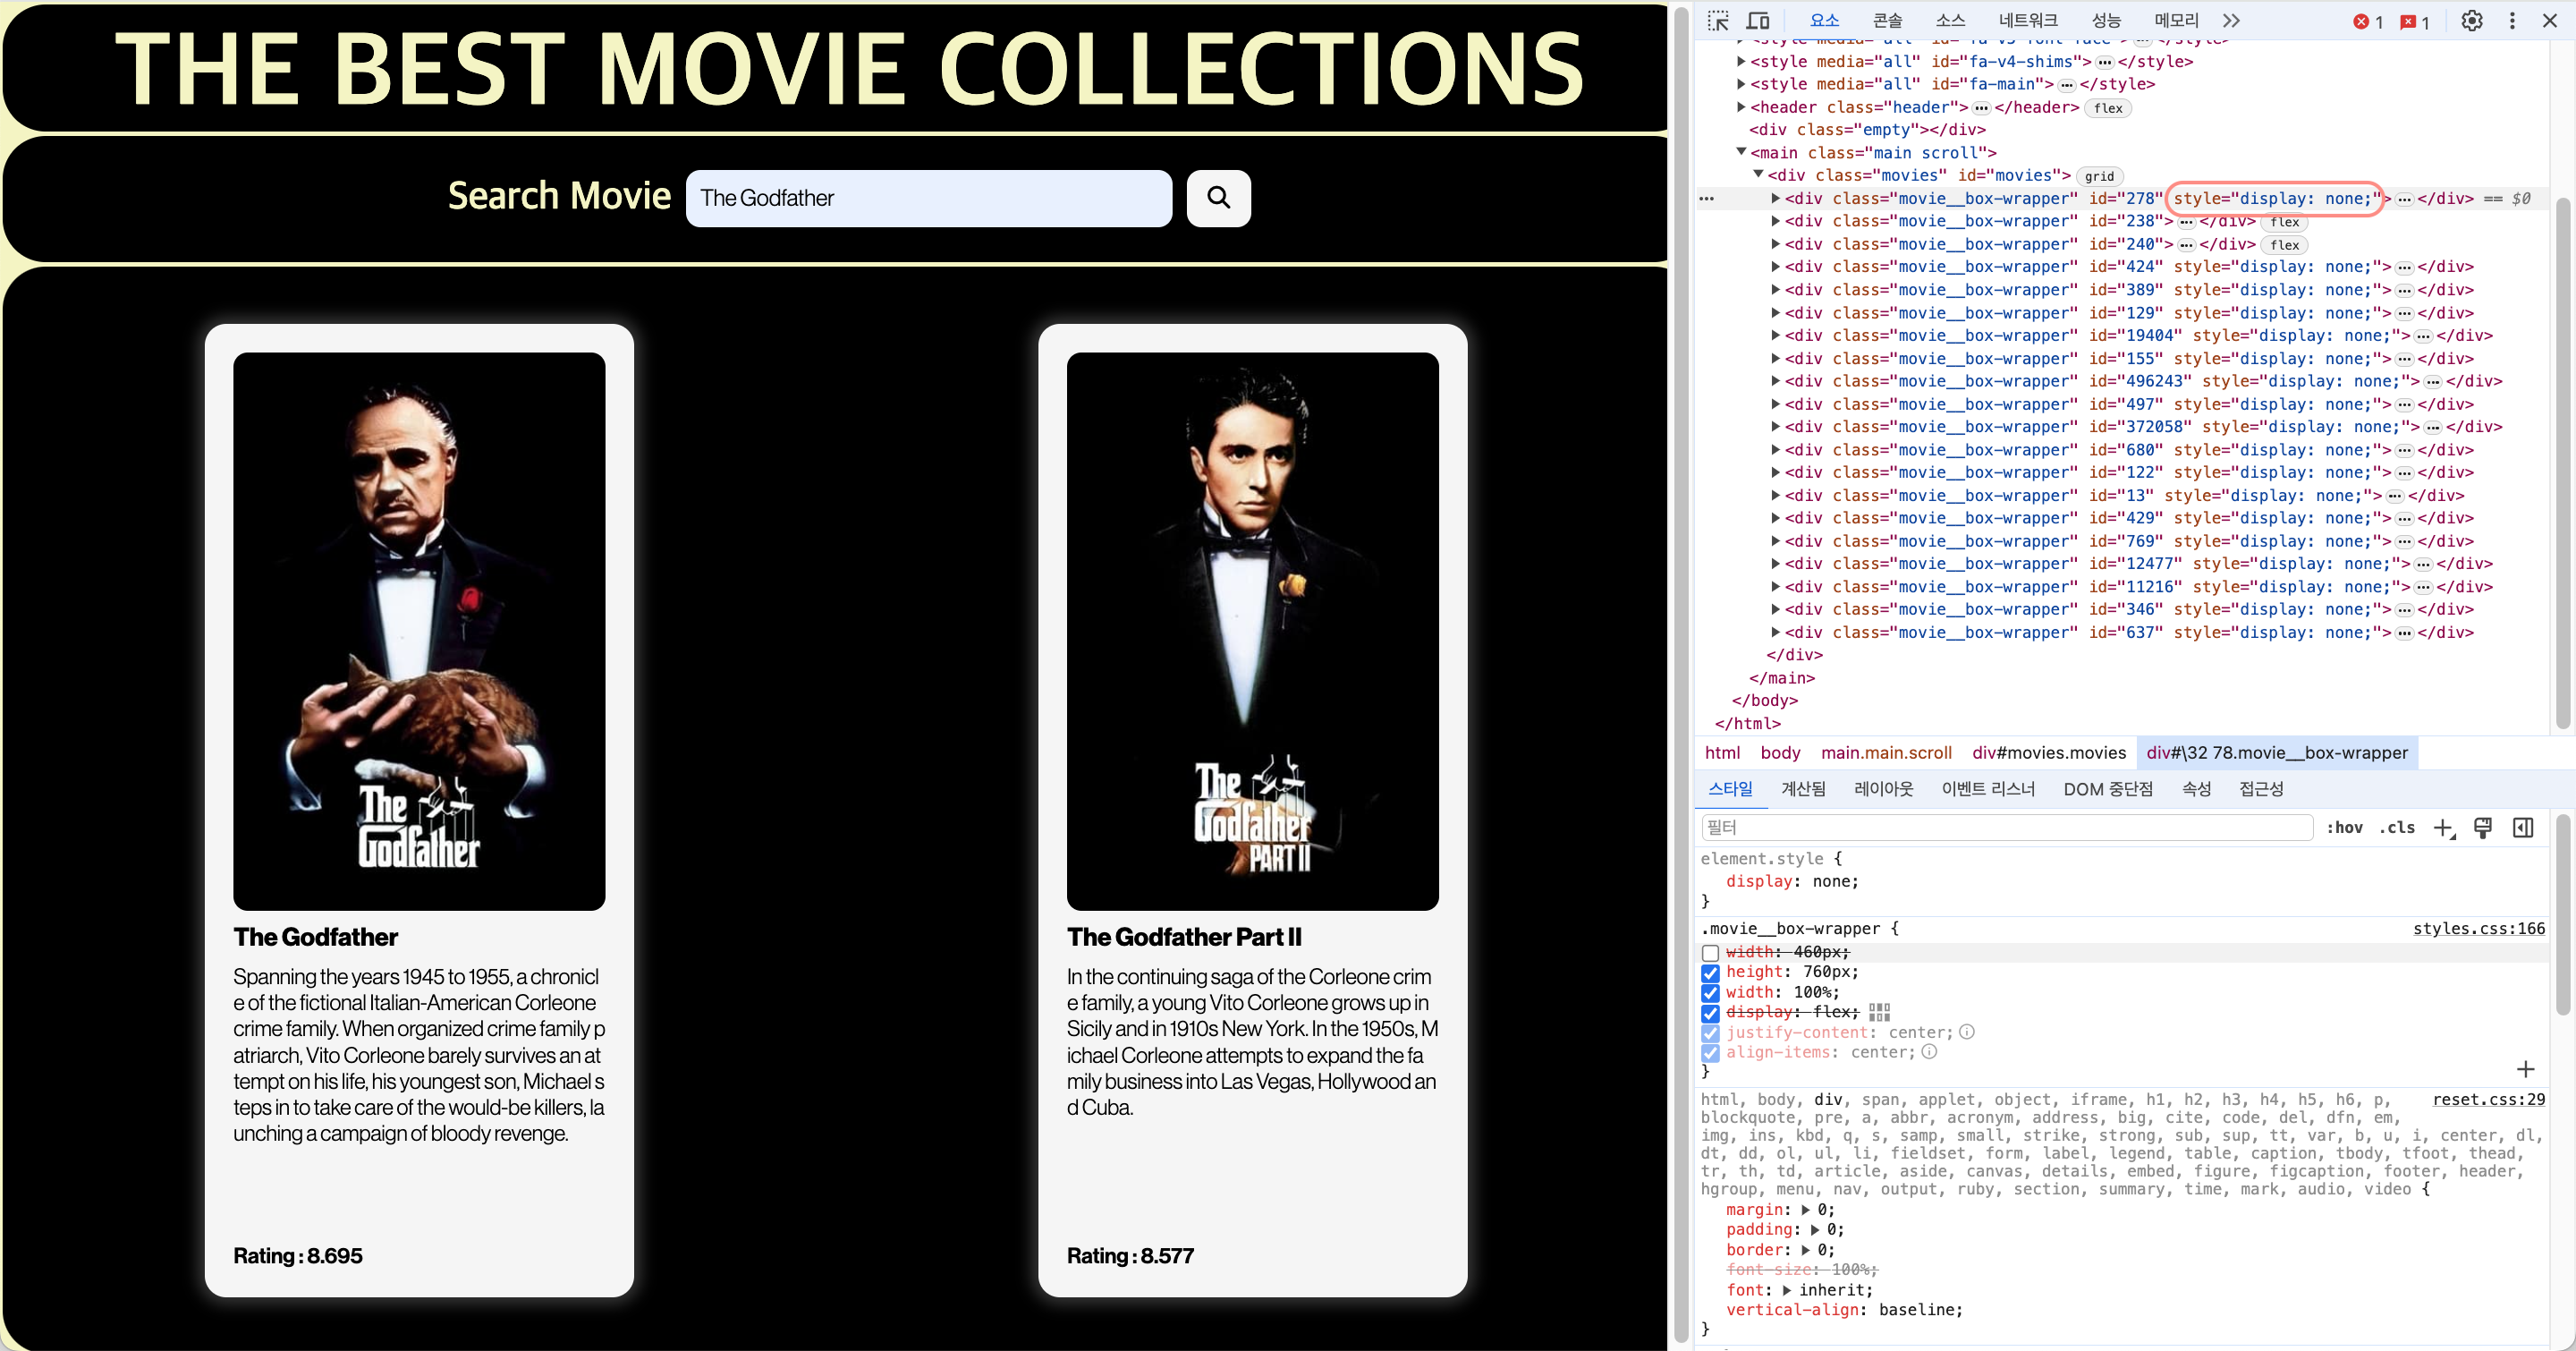The width and height of the screenshot is (2576, 1351).
Task: Open DevTools three-dot customize menu
Action: [x=2511, y=21]
